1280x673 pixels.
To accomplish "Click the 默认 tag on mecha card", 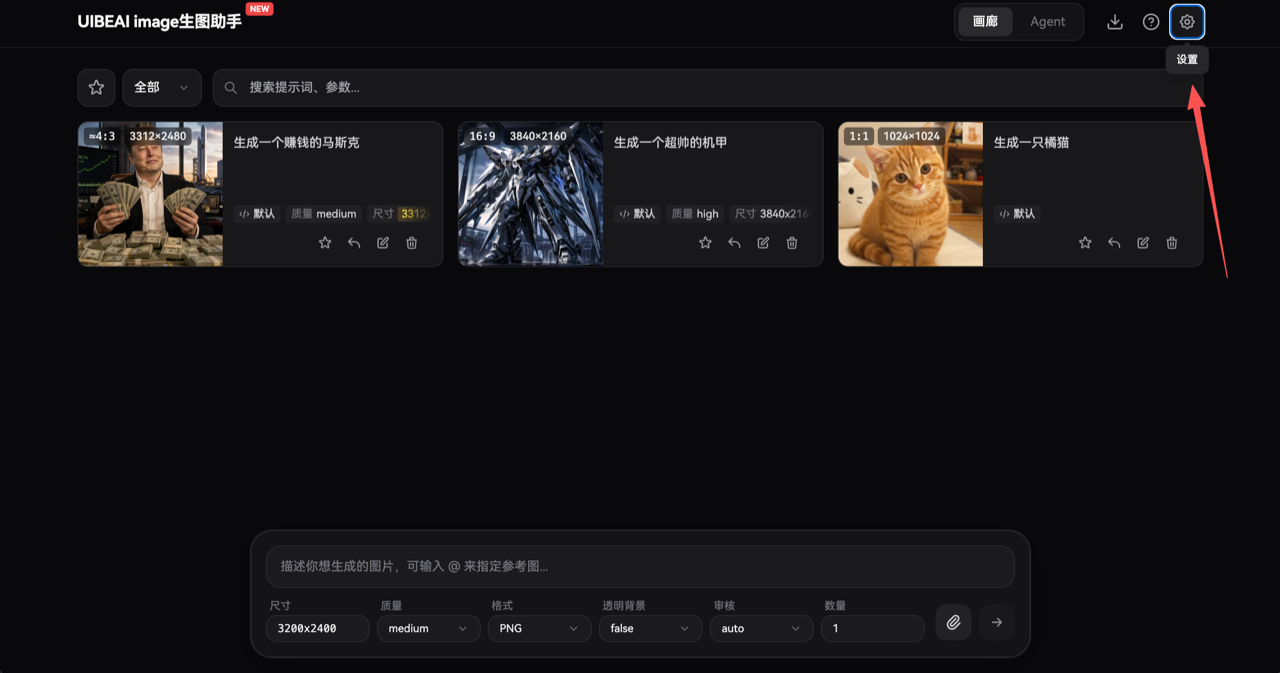I will pyautogui.click(x=637, y=214).
